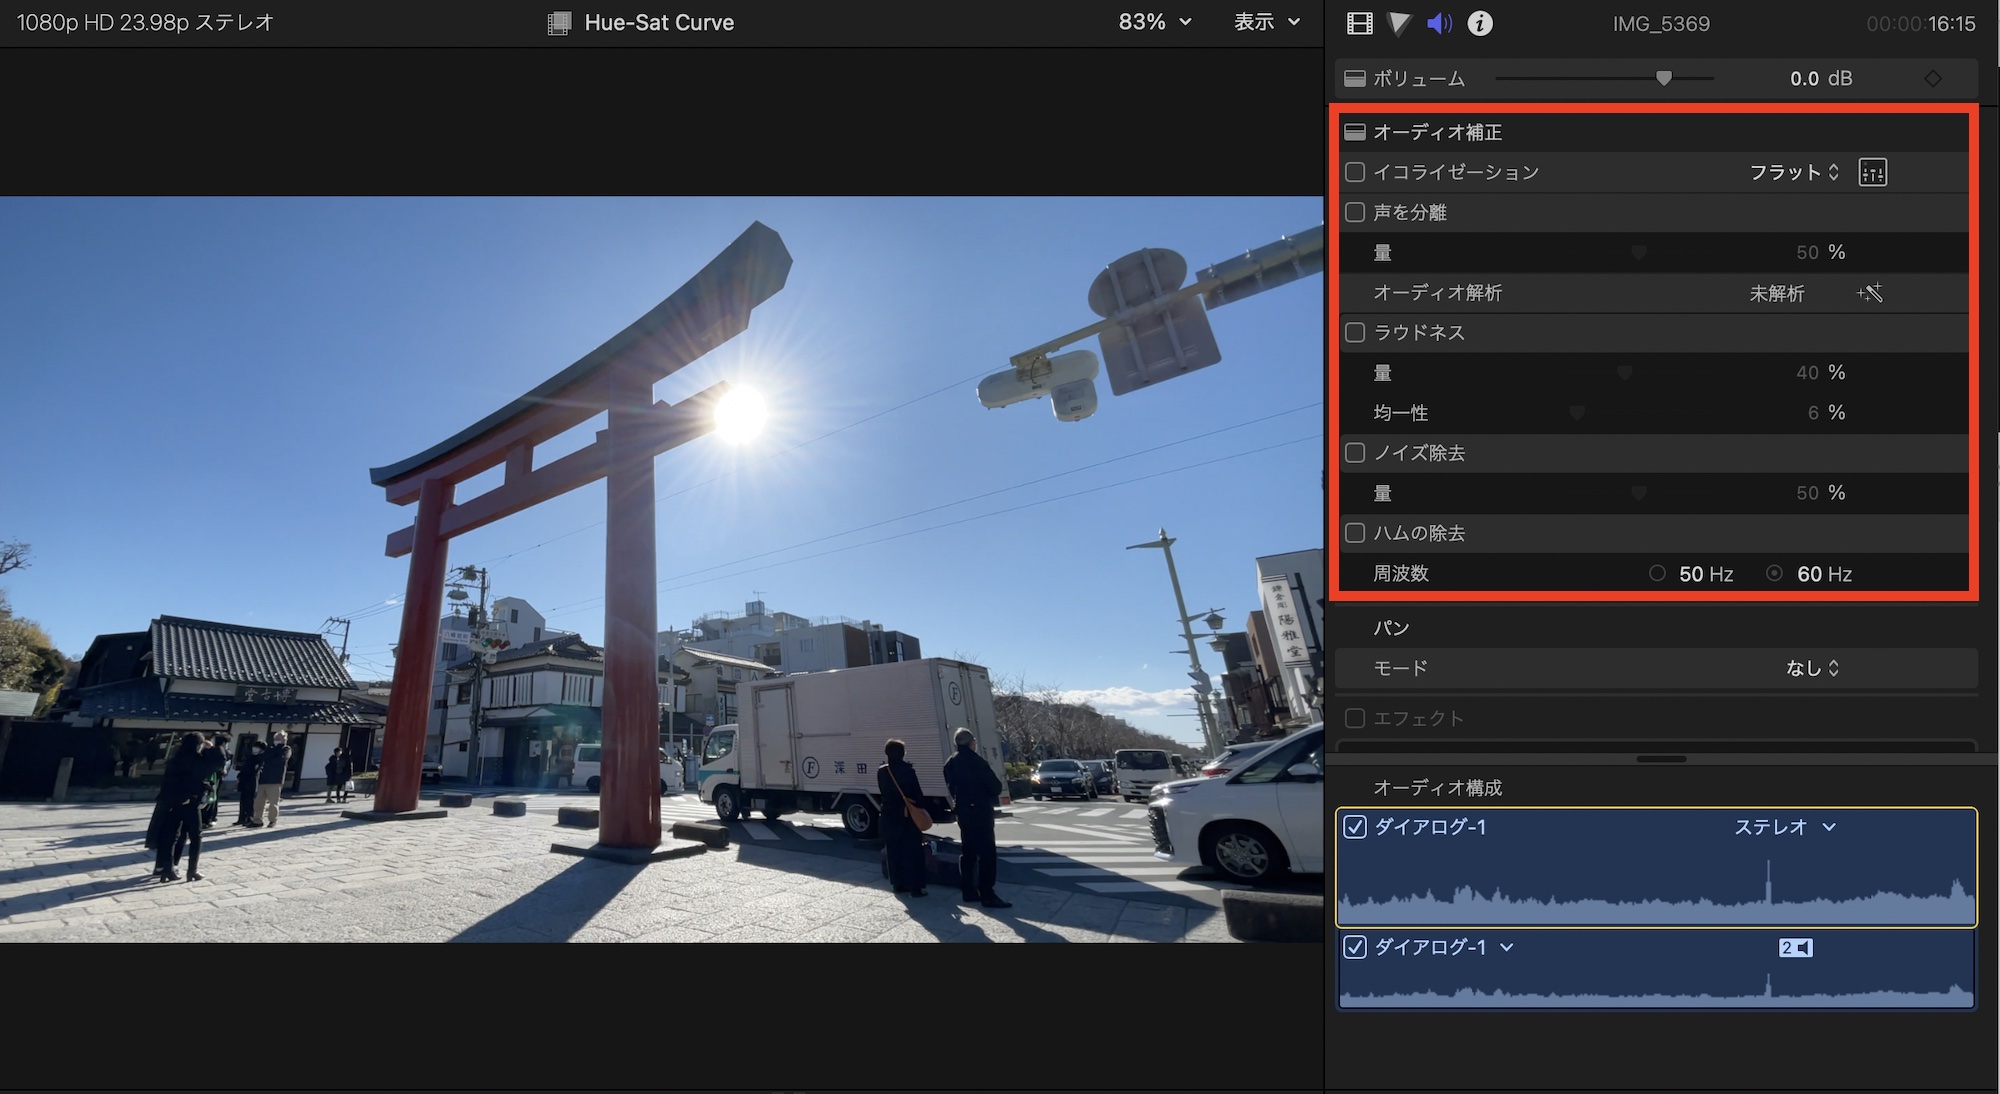Open the color inspector triangle icon
2000x1094 pixels.
coord(1400,23)
